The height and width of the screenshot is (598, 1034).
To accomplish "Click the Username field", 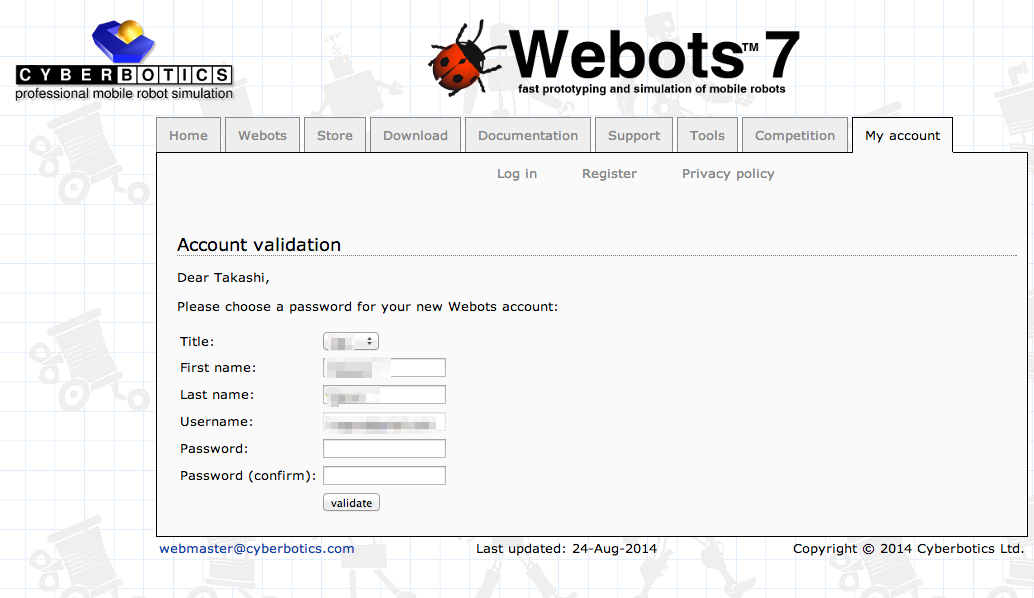I will coord(384,422).
